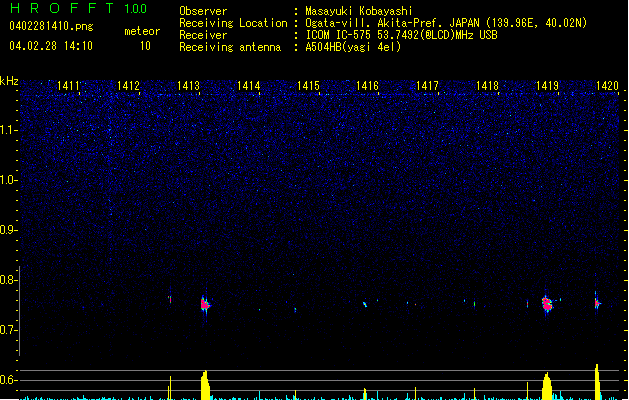Click the 0.8 frequency axis label
Image resolution: width=629 pixels, height=400 pixels.
point(8,280)
